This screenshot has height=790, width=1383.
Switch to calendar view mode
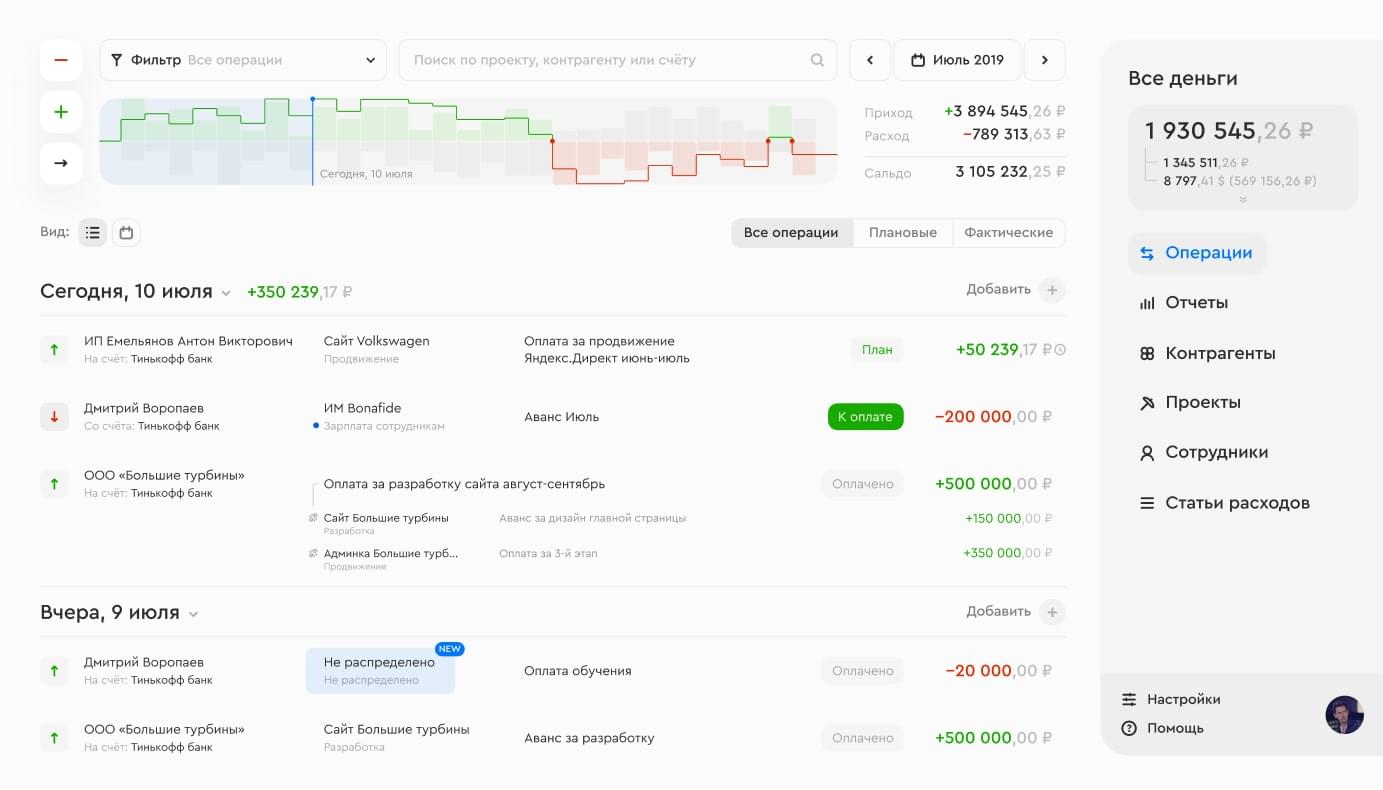[x=126, y=233]
